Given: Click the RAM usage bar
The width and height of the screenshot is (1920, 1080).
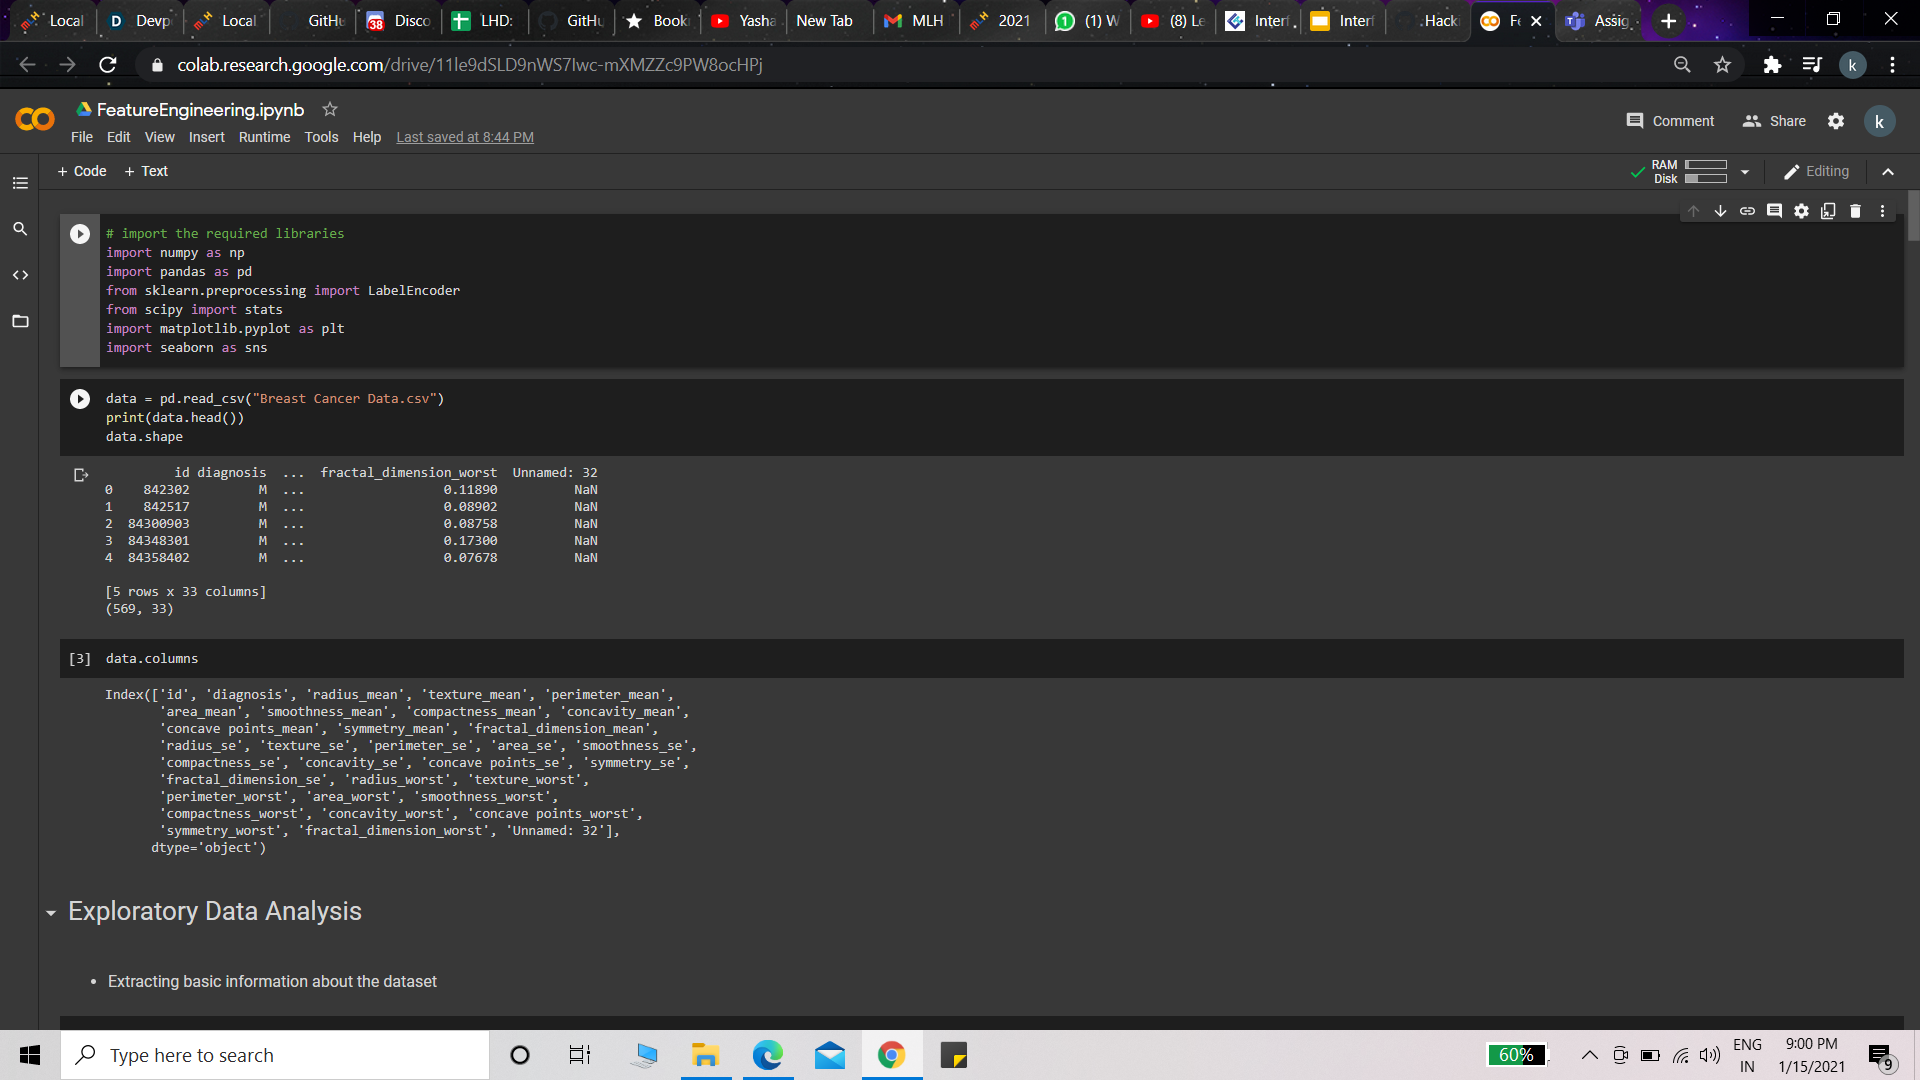Looking at the screenshot, I should (x=1705, y=165).
